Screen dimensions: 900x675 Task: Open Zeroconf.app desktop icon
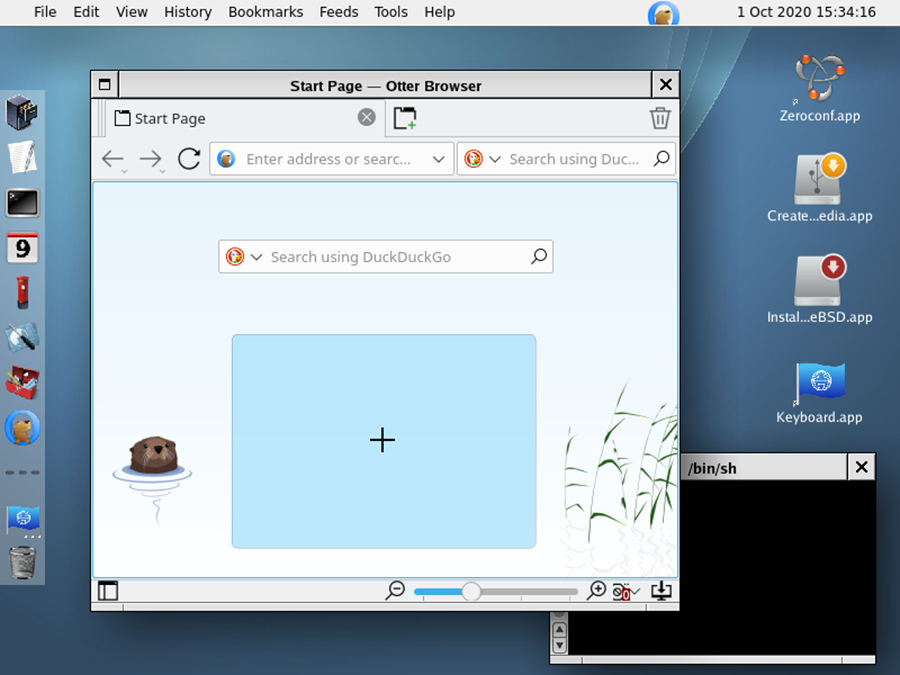pos(819,89)
